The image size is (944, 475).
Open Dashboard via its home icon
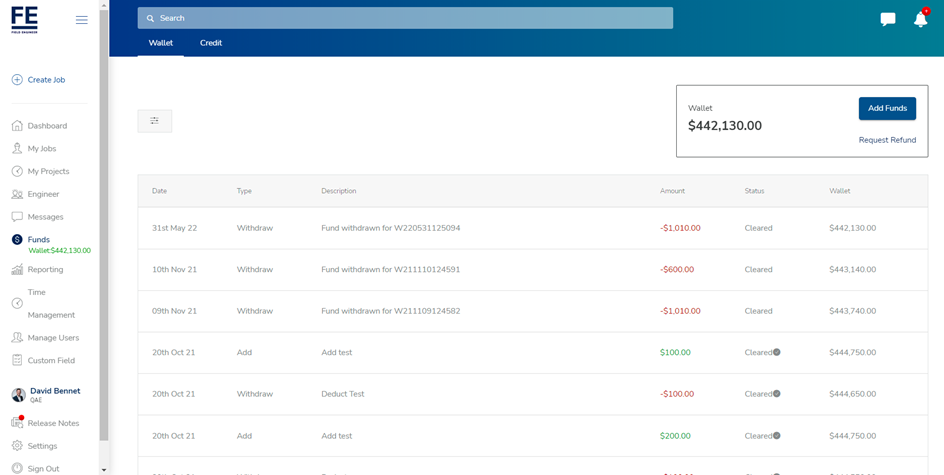pos(17,126)
